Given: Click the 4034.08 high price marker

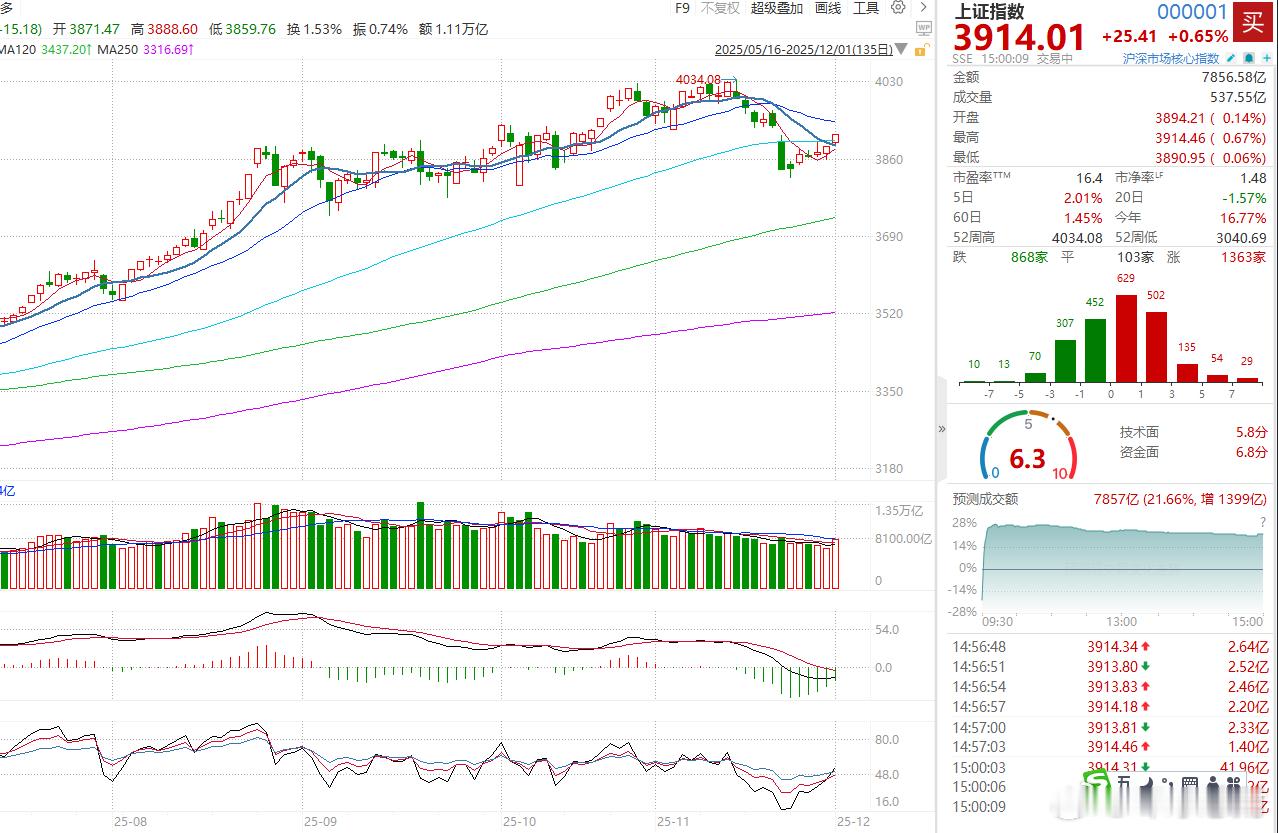Looking at the screenshot, I should pos(698,79).
